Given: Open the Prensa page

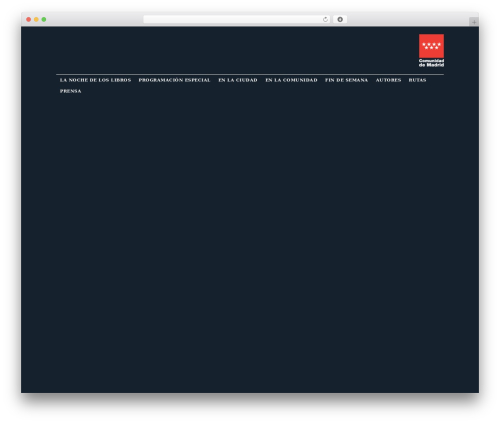Looking at the screenshot, I should pyautogui.click(x=70, y=91).
